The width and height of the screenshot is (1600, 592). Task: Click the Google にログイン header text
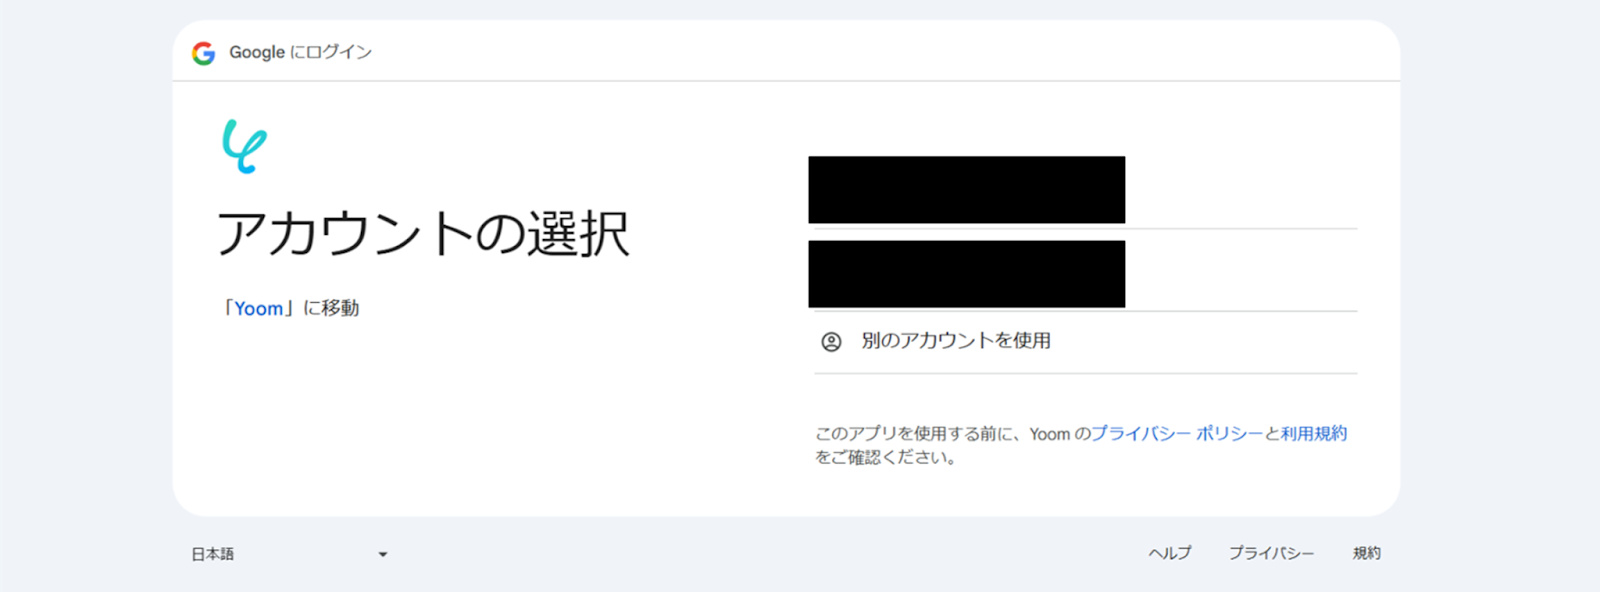coord(301,52)
